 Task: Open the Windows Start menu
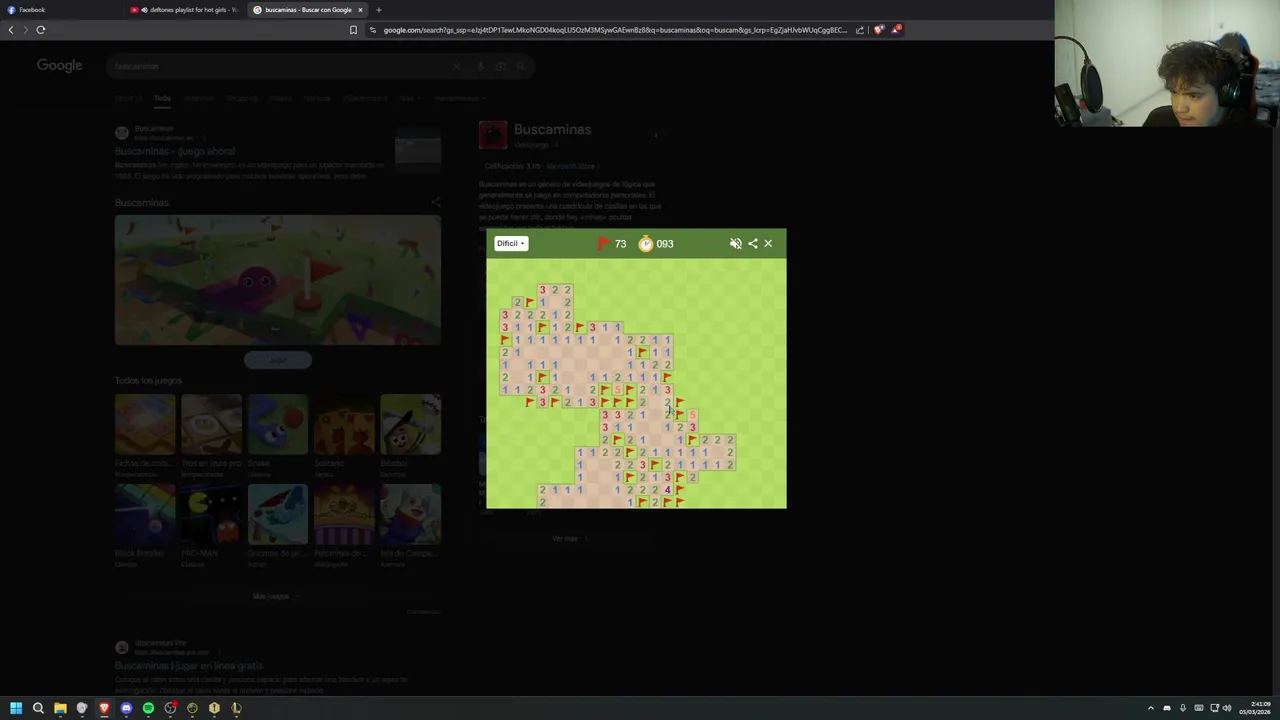pos(16,708)
